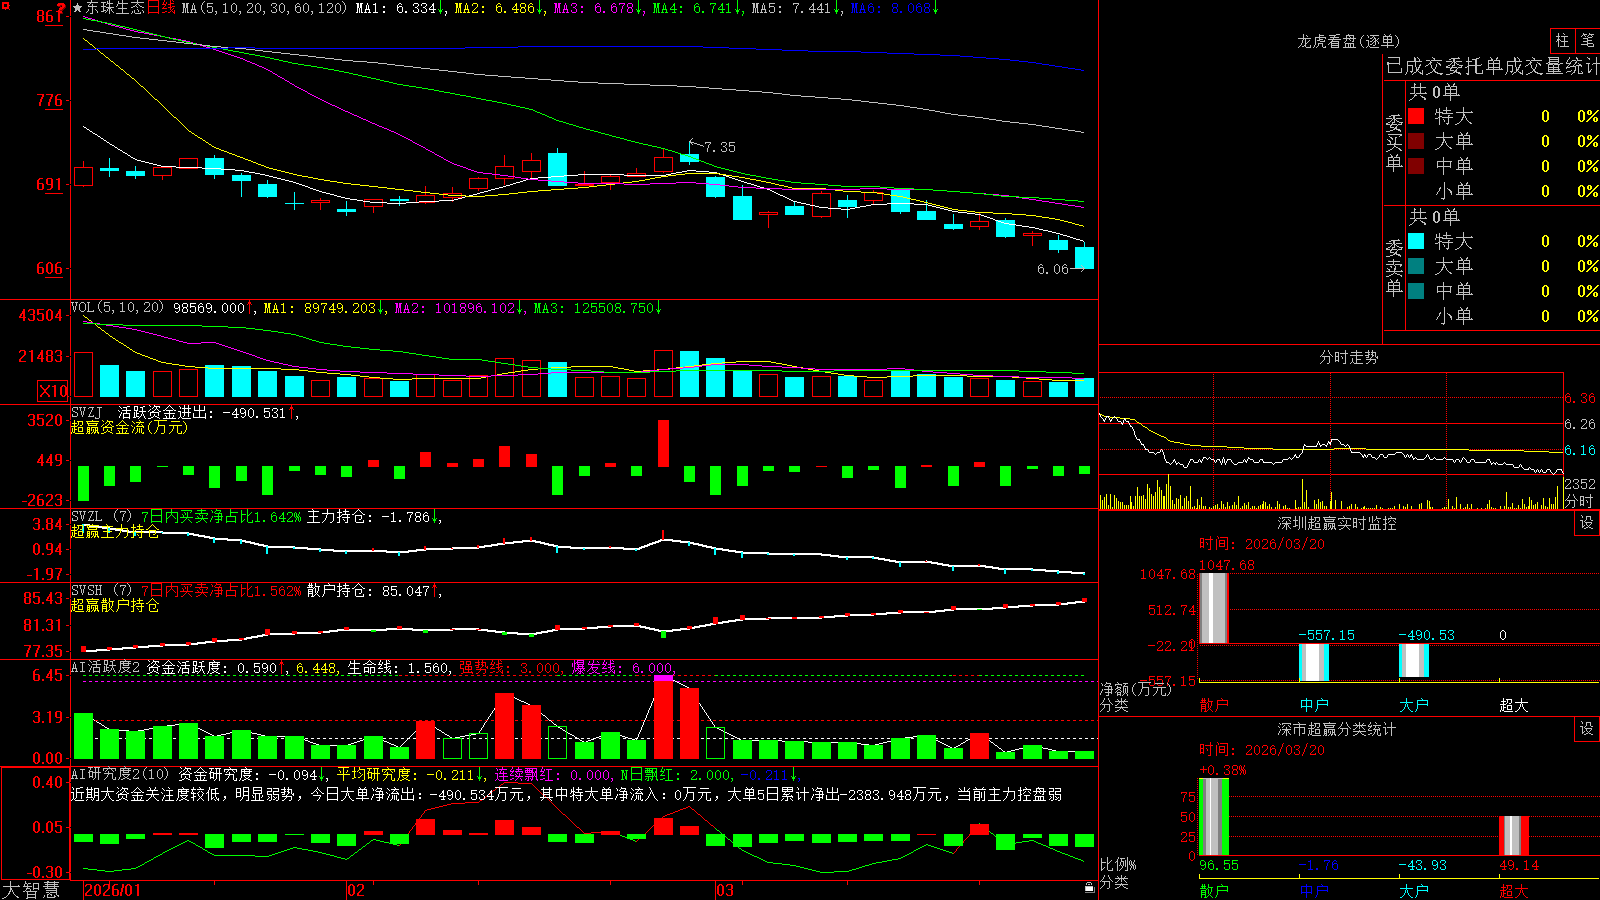Click the SVZL (7) indicator label

pyautogui.click(x=102, y=517)
